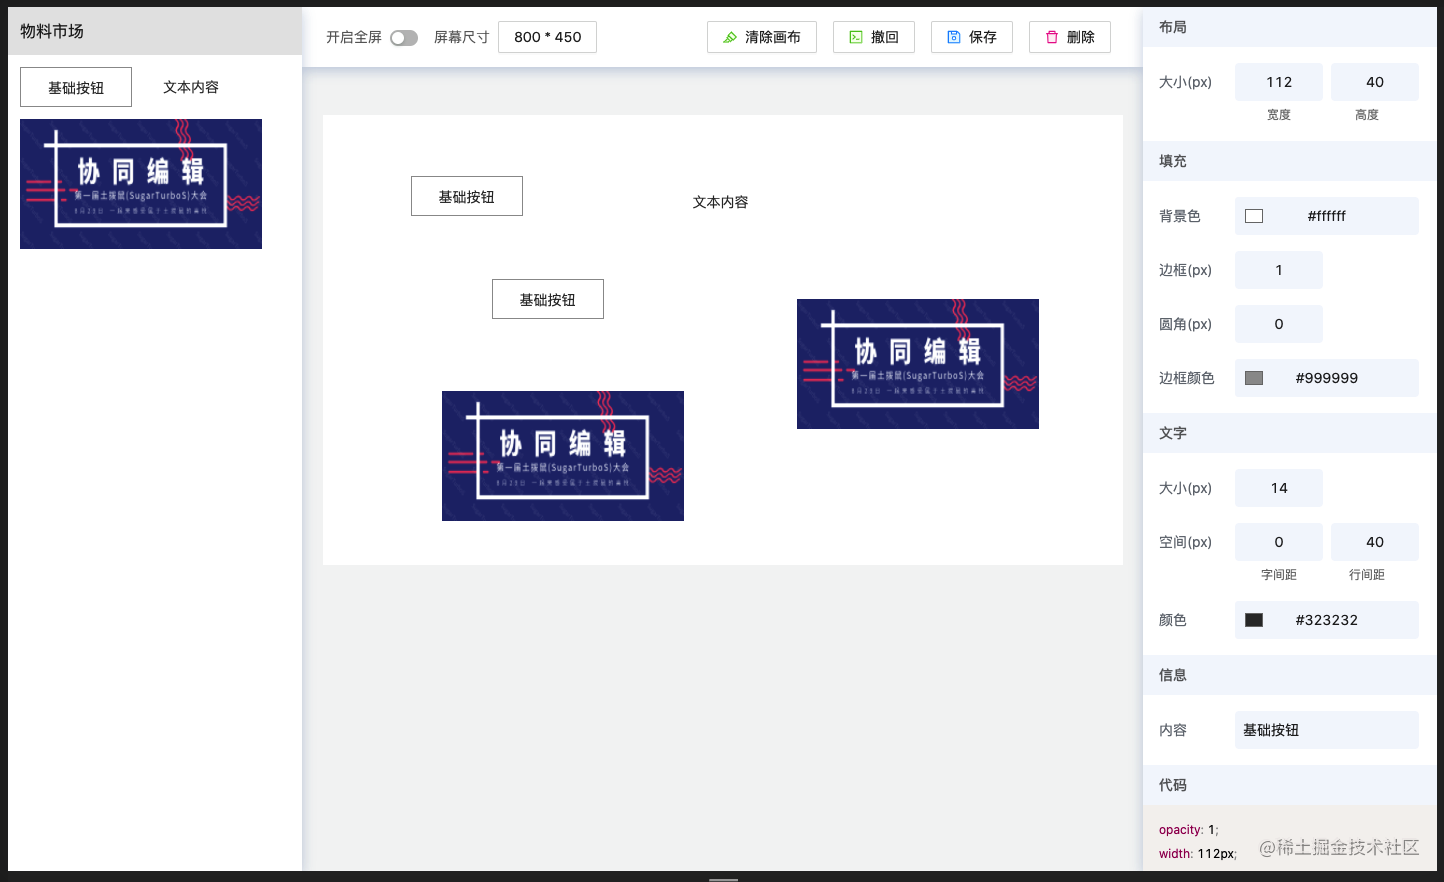Pick the 协同编辑 image in material market

141,184
